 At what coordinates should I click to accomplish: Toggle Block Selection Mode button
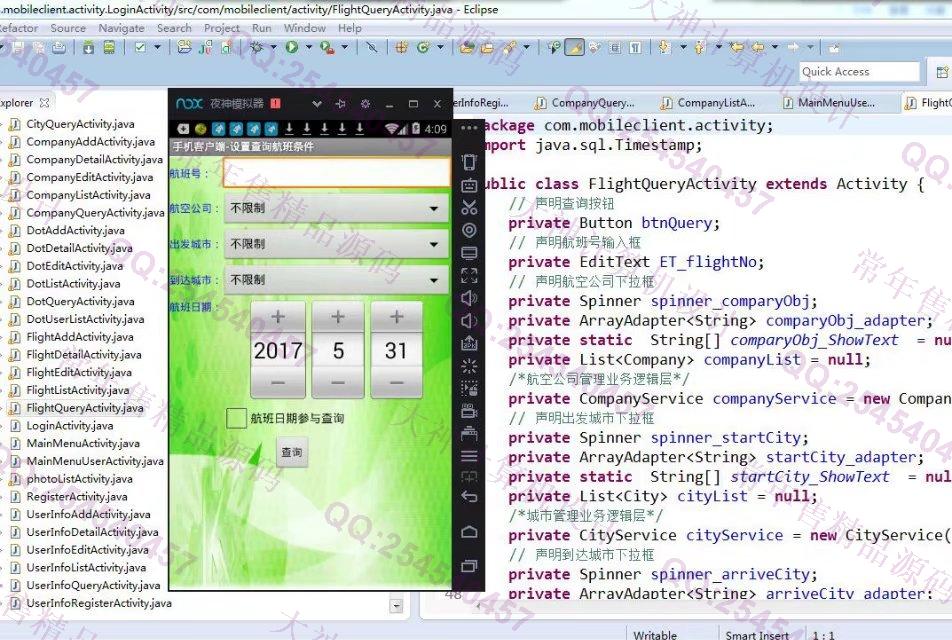(614, 47)
